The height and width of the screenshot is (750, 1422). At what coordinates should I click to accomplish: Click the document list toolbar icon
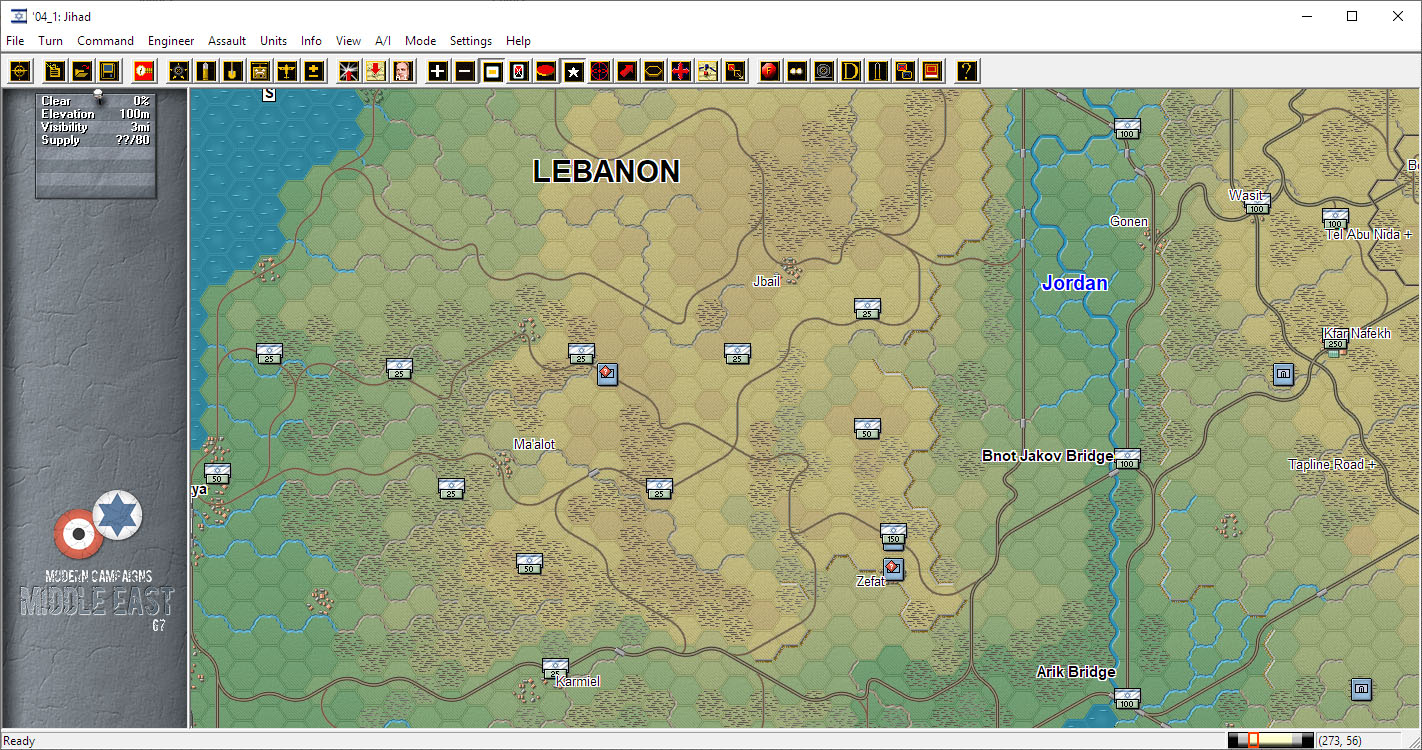point(55,71)
